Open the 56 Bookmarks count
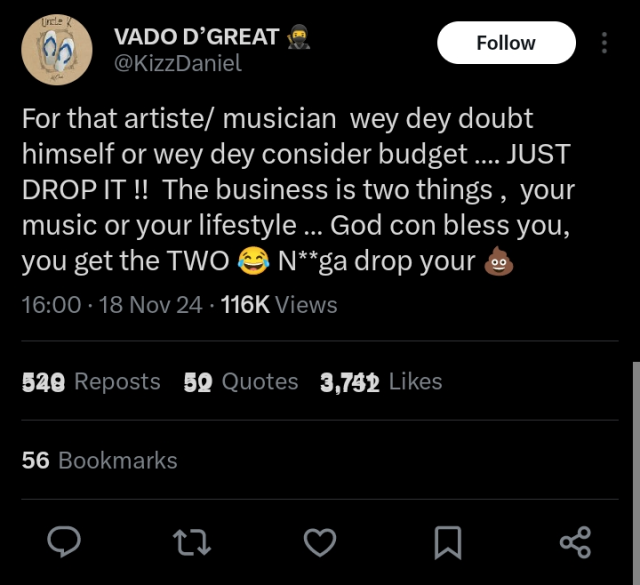This screenshot has height=585, width=640. click(99, 460)
